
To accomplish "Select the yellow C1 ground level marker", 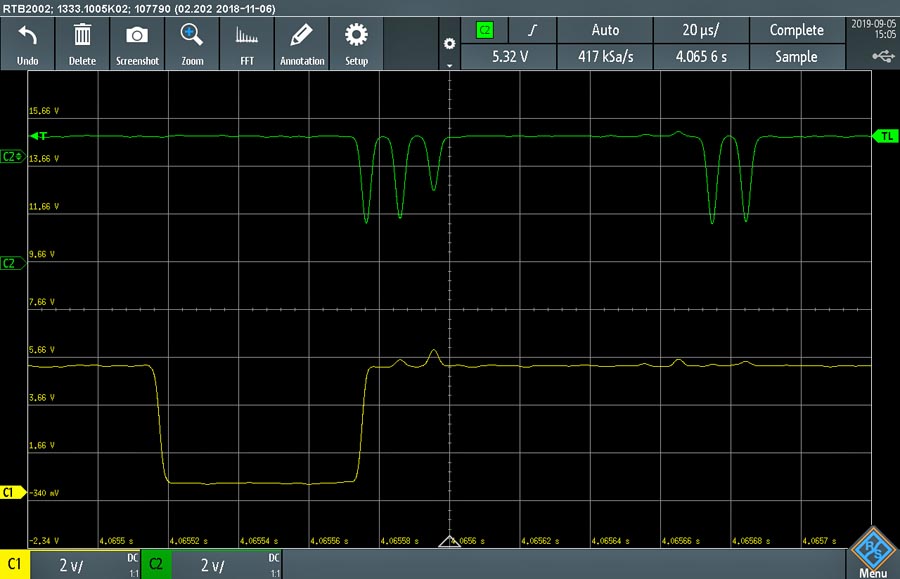I will pos(13,492).
